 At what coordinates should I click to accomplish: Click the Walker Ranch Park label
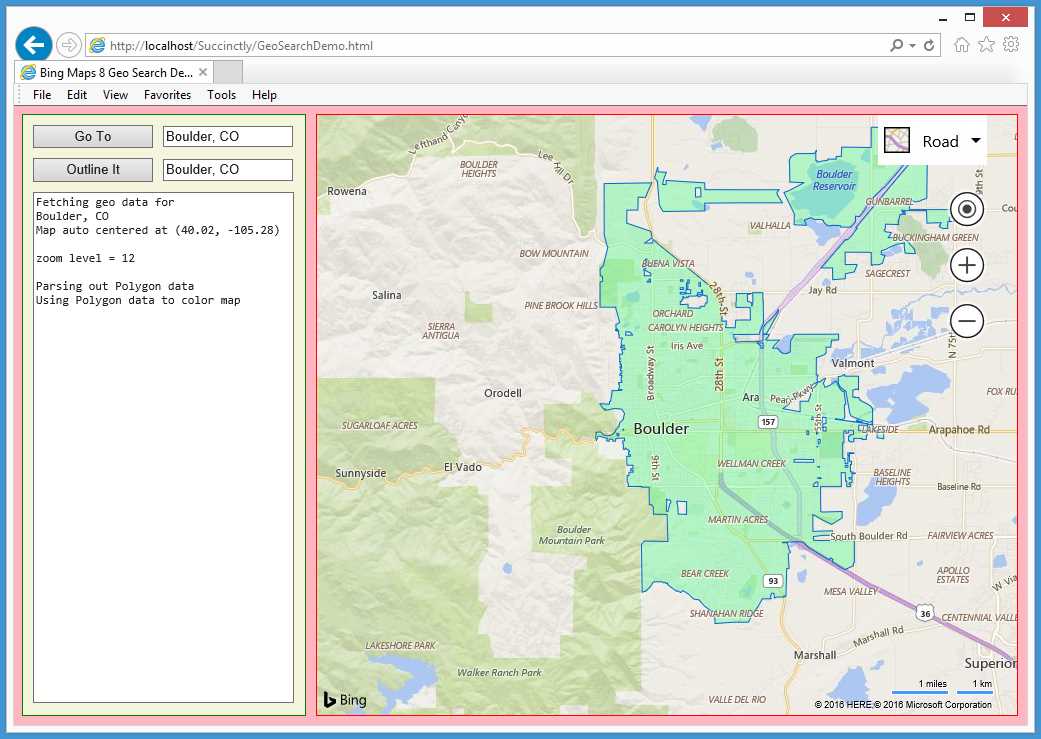499,673
